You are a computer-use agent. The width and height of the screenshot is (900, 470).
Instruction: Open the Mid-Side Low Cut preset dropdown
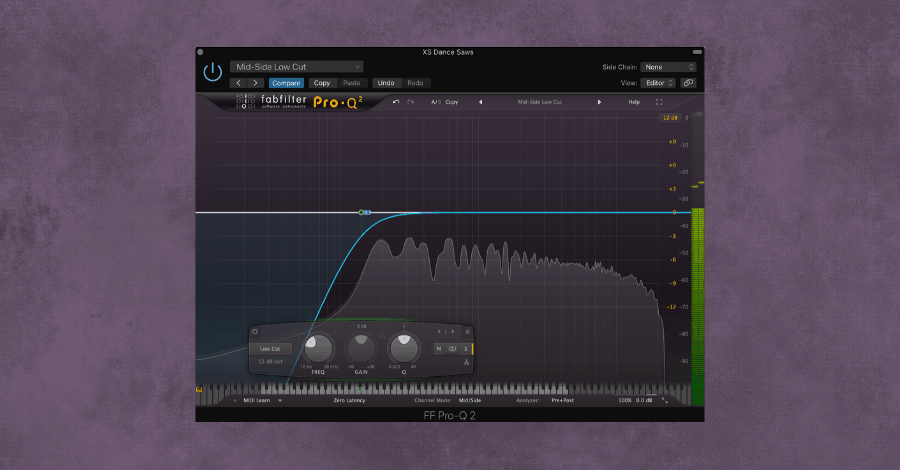tap(296, 67)
